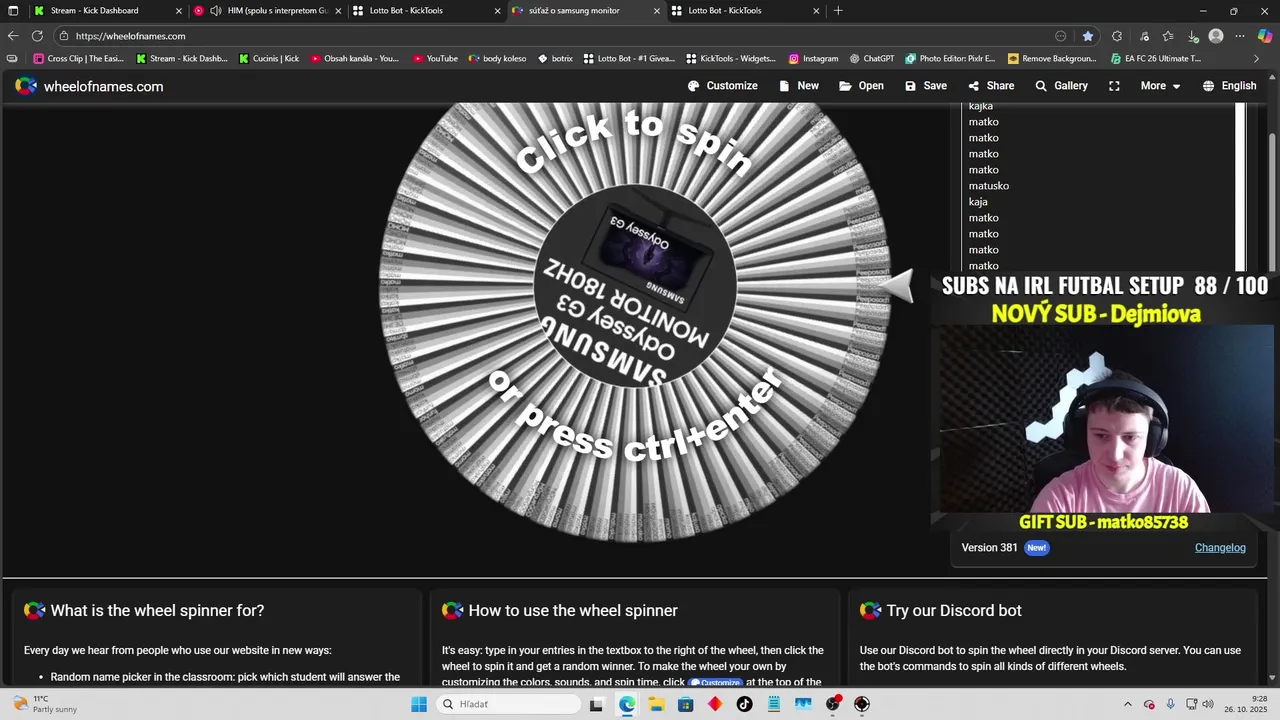Image resolution: width=1280 pixels, height=720 pixels.
Task: Select entry 'kajka' in names list
Action: [981, 106]
